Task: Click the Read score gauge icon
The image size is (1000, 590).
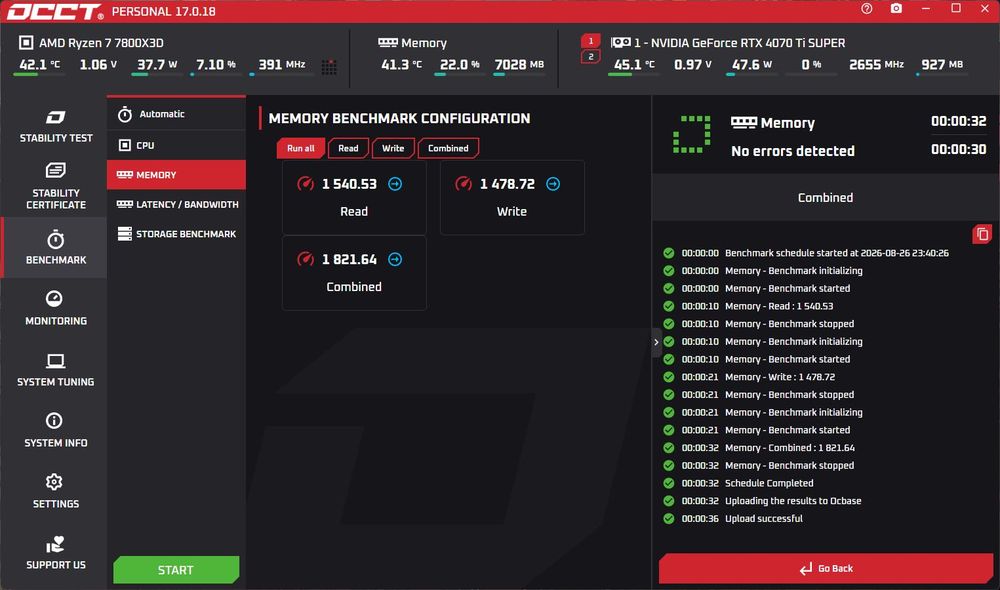Action: pos(305,184)
